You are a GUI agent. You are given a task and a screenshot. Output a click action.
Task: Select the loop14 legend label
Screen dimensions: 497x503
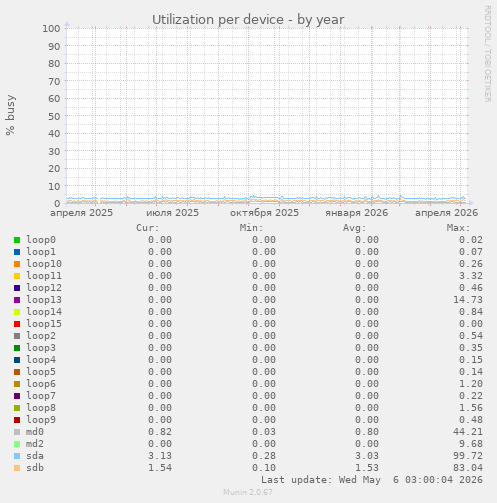pos(44,312)
